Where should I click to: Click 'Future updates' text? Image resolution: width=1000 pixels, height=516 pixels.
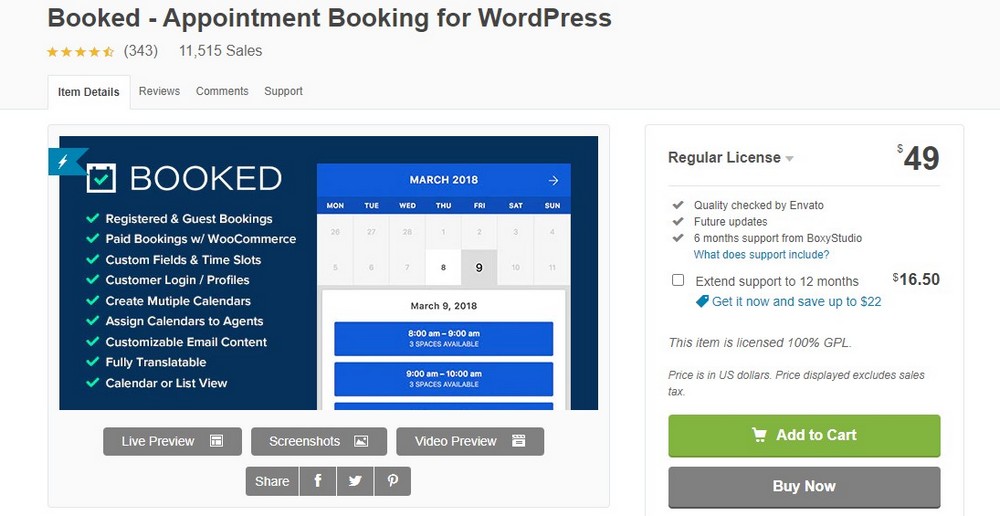click(x=731, y=222)
